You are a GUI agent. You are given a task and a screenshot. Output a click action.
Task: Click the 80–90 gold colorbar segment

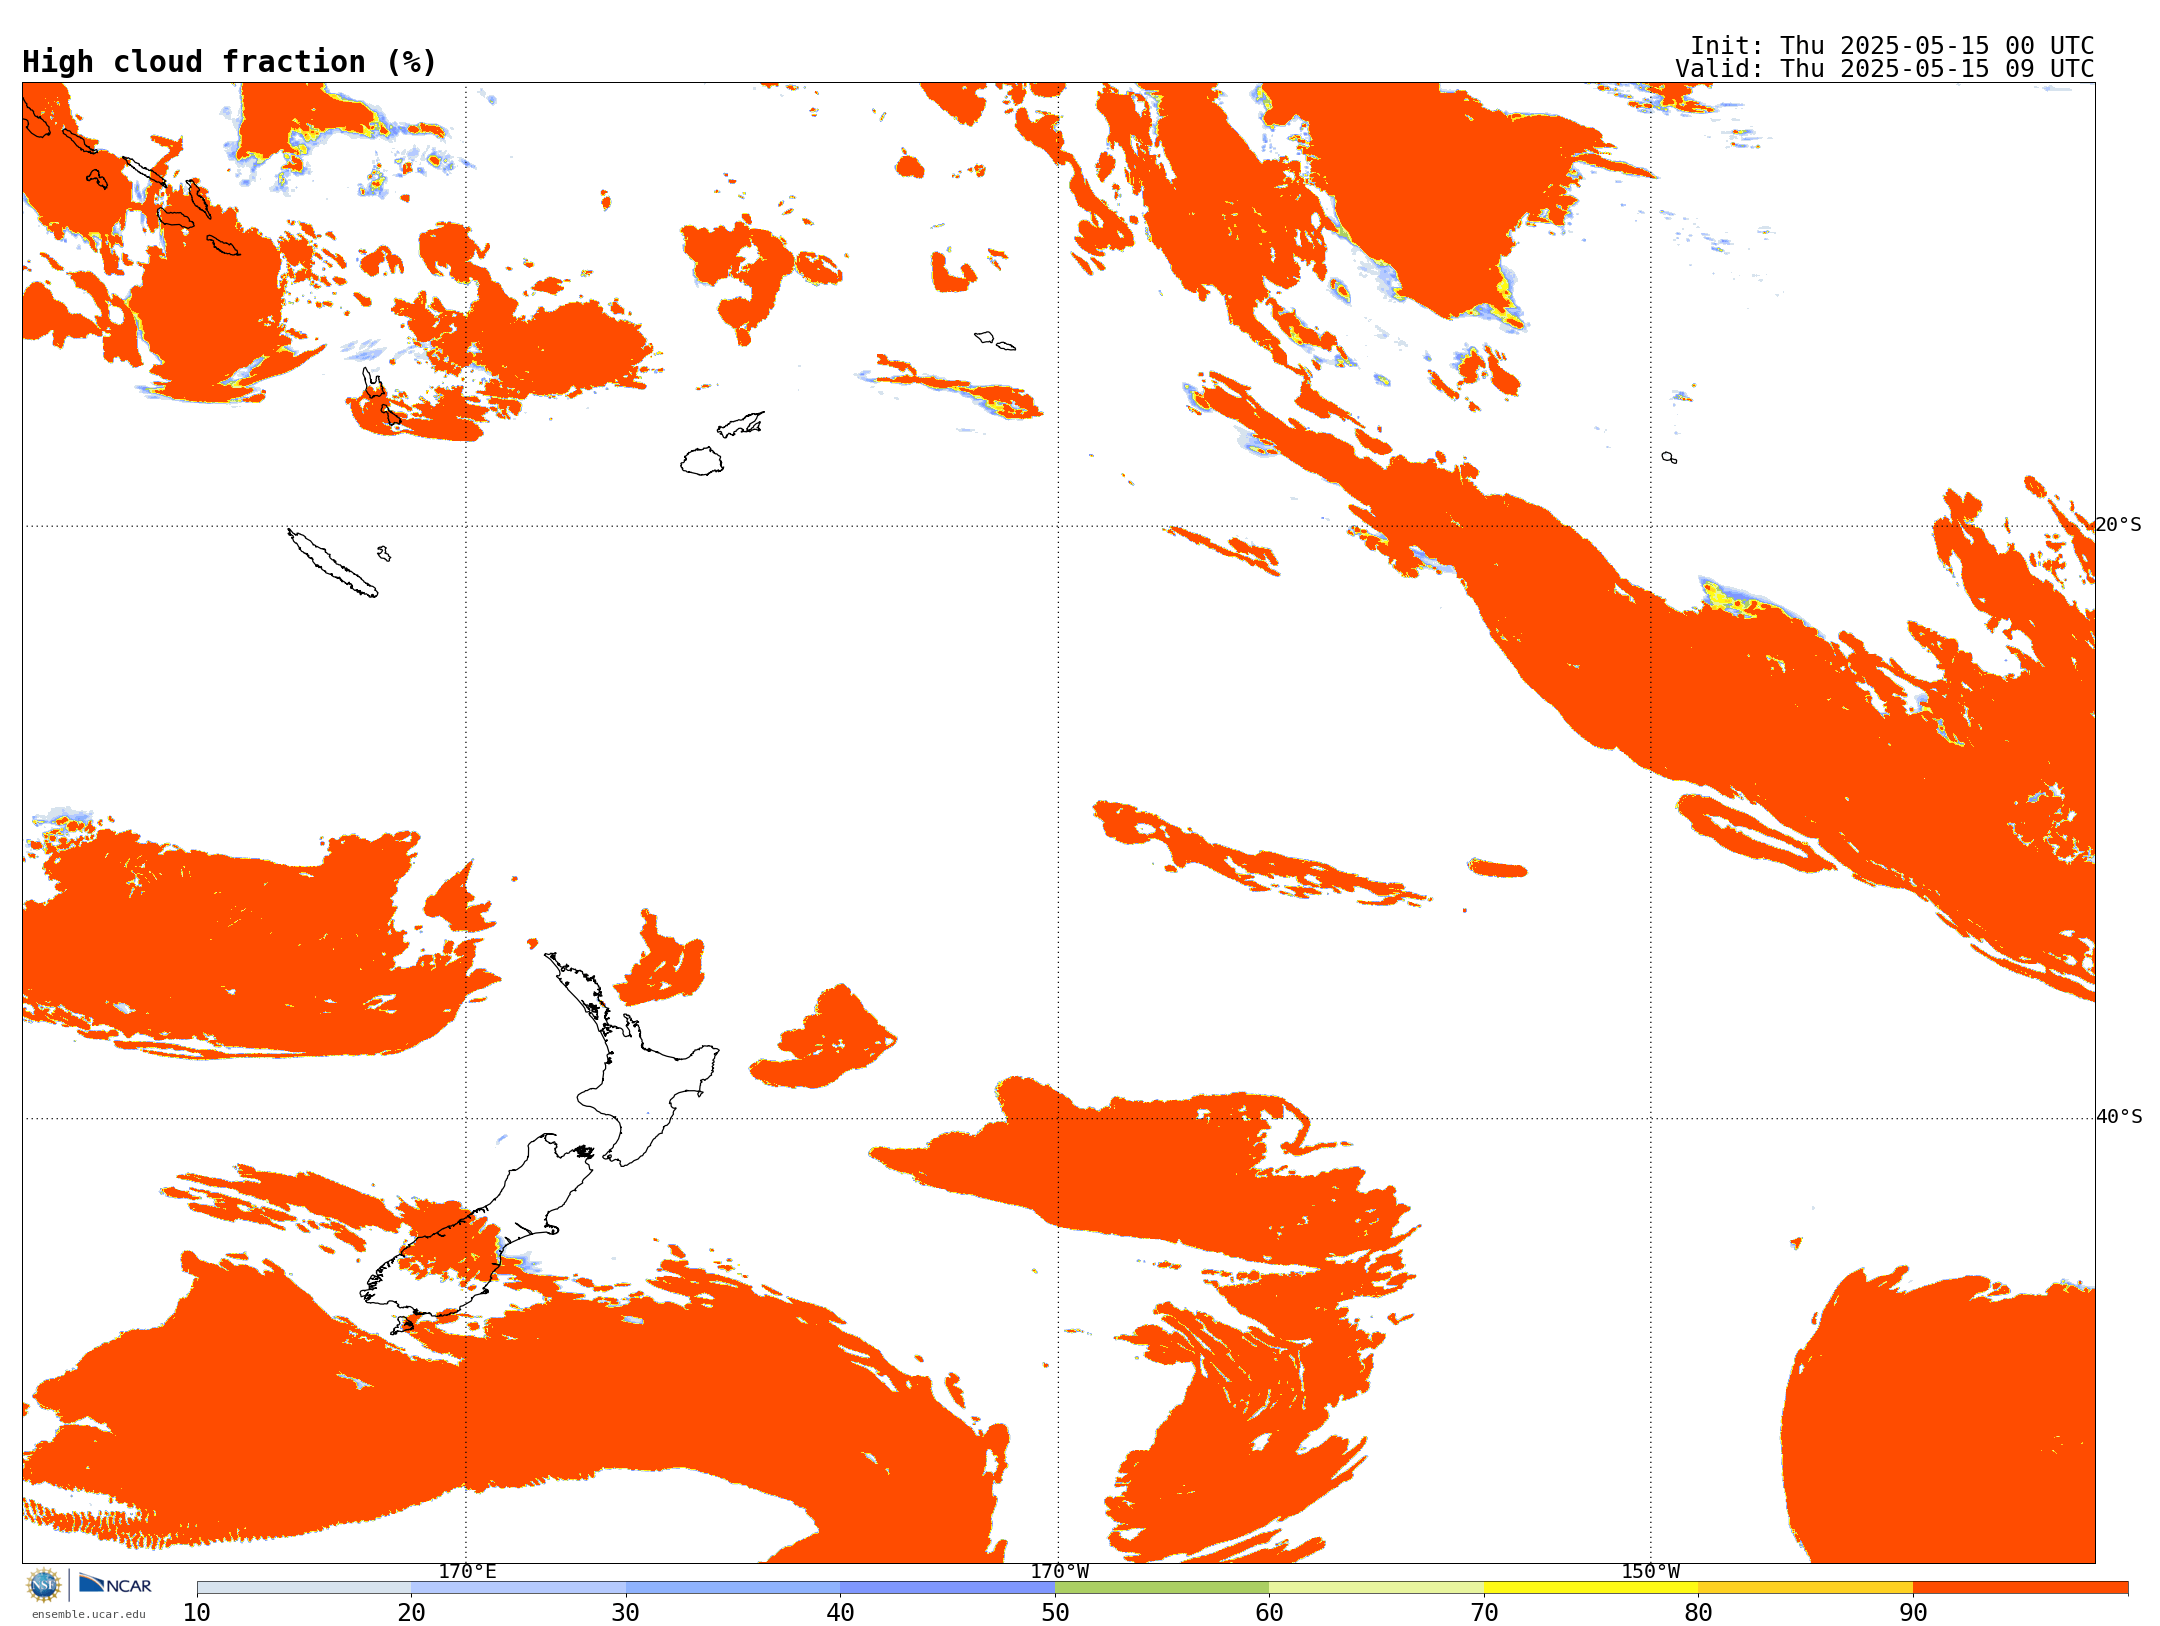click(x=1805, y=1588)
